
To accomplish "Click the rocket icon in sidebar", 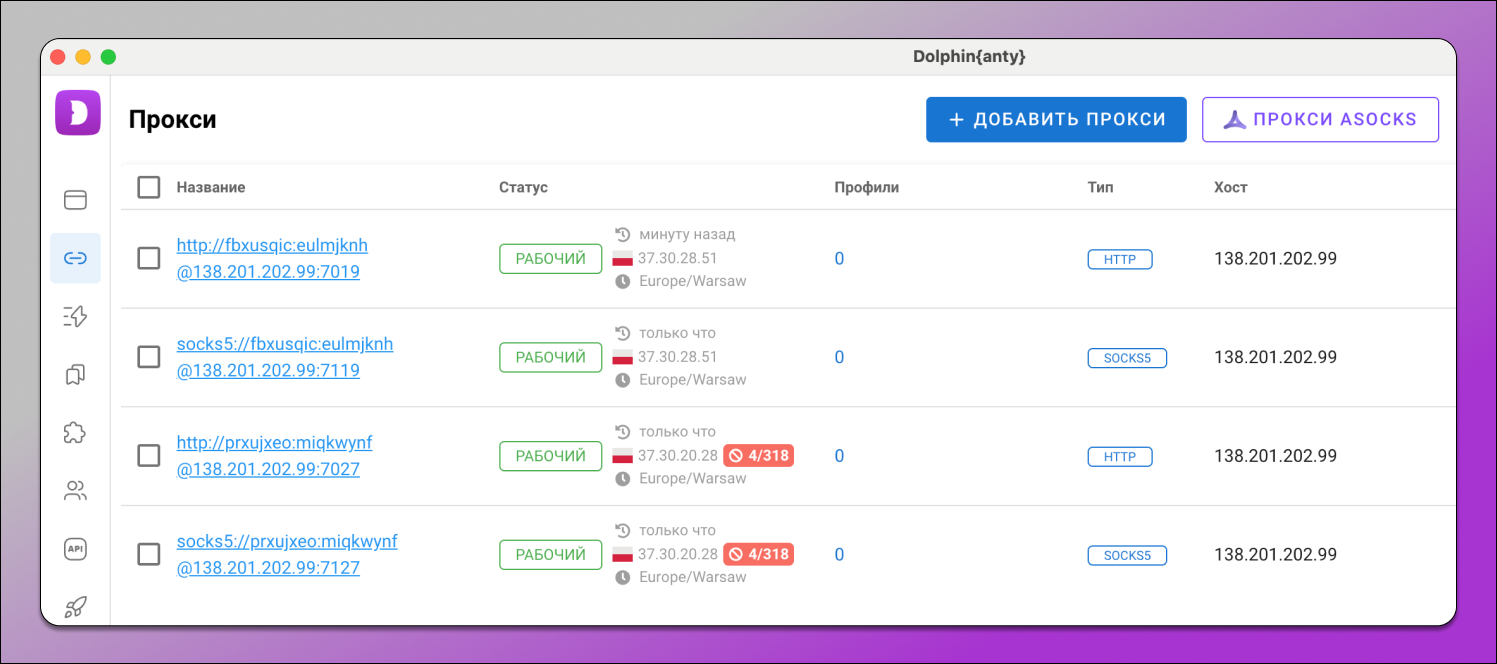I will pyautogui.click(x=75, y=607).
